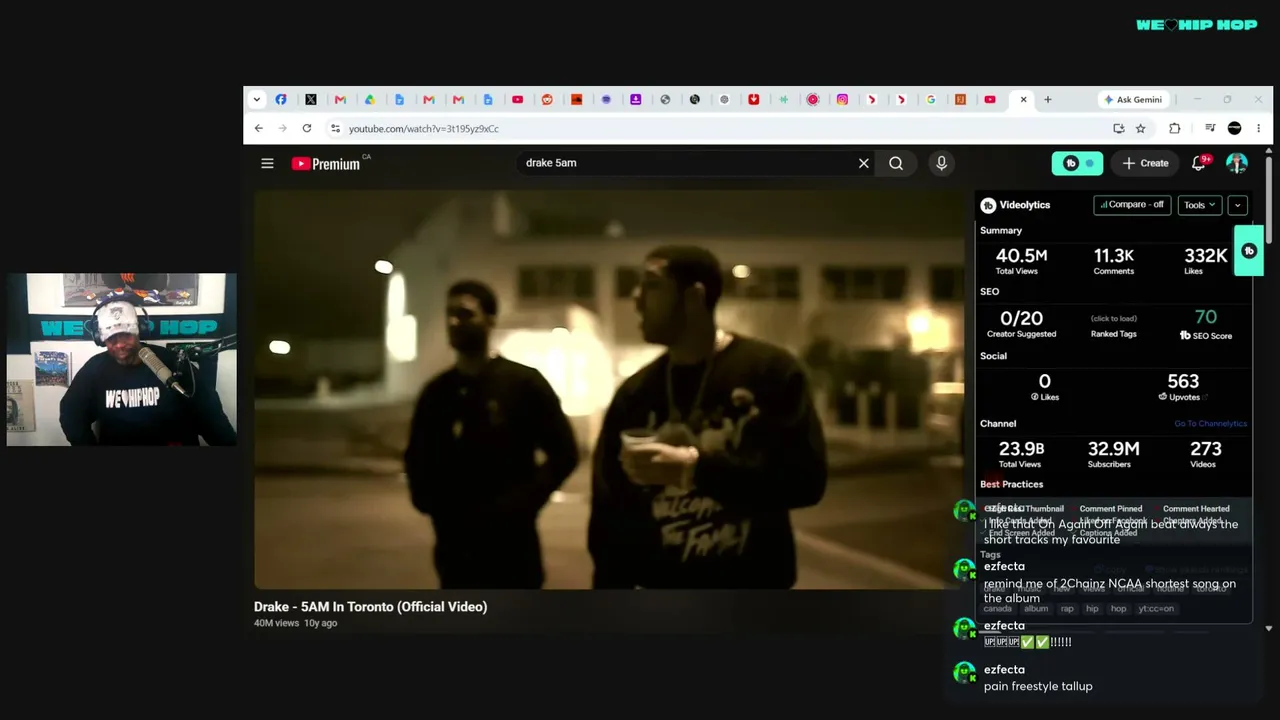The image size is (1280, 720).
Task: Click the YouTube search input field
Action: pos(685,163)
